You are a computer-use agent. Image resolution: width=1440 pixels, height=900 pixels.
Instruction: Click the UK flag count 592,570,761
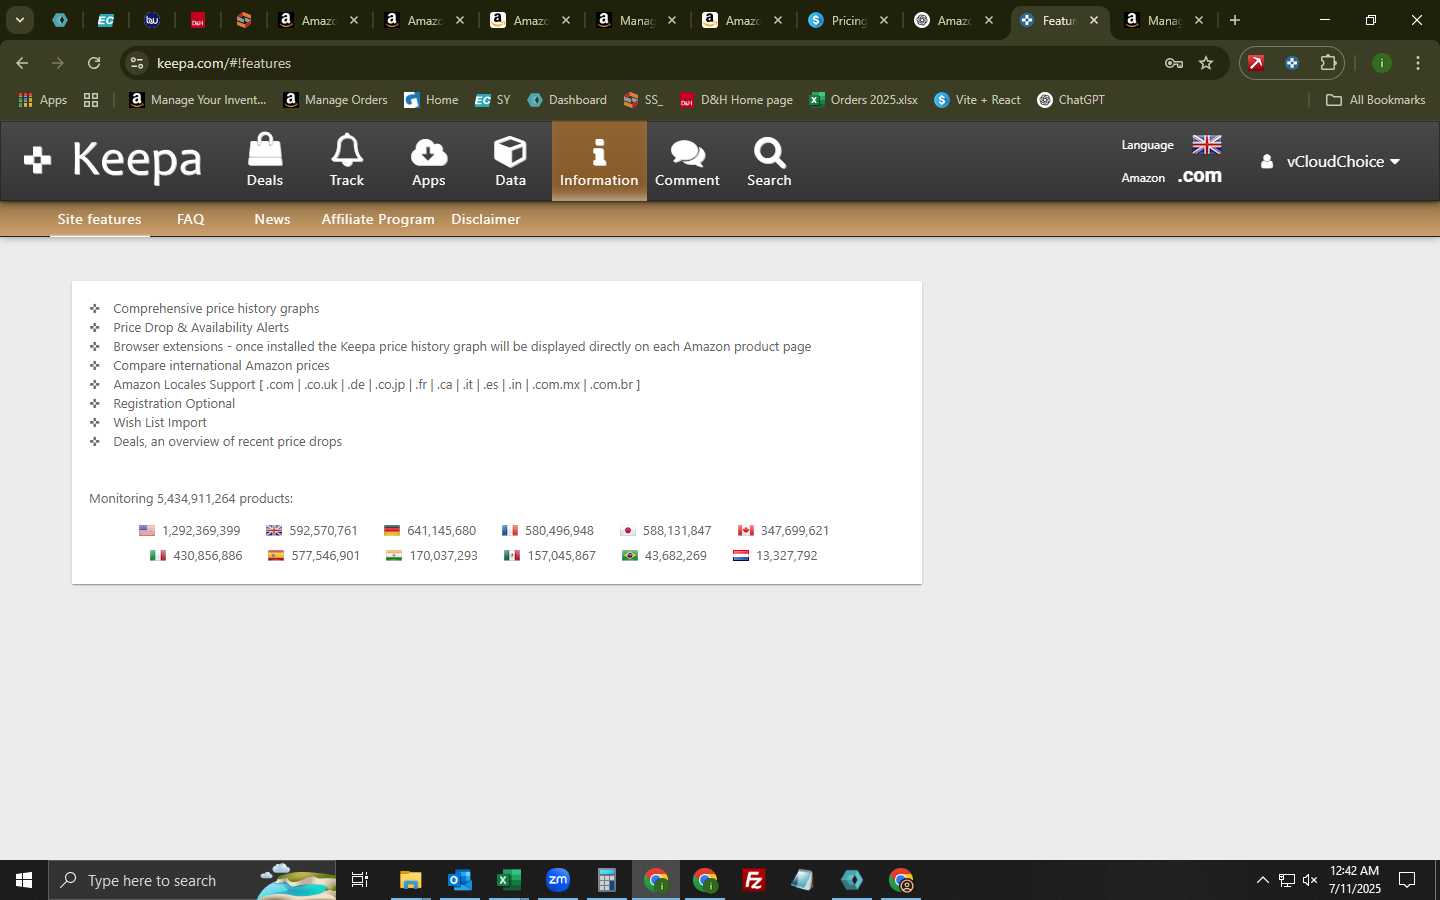(323, 531)
